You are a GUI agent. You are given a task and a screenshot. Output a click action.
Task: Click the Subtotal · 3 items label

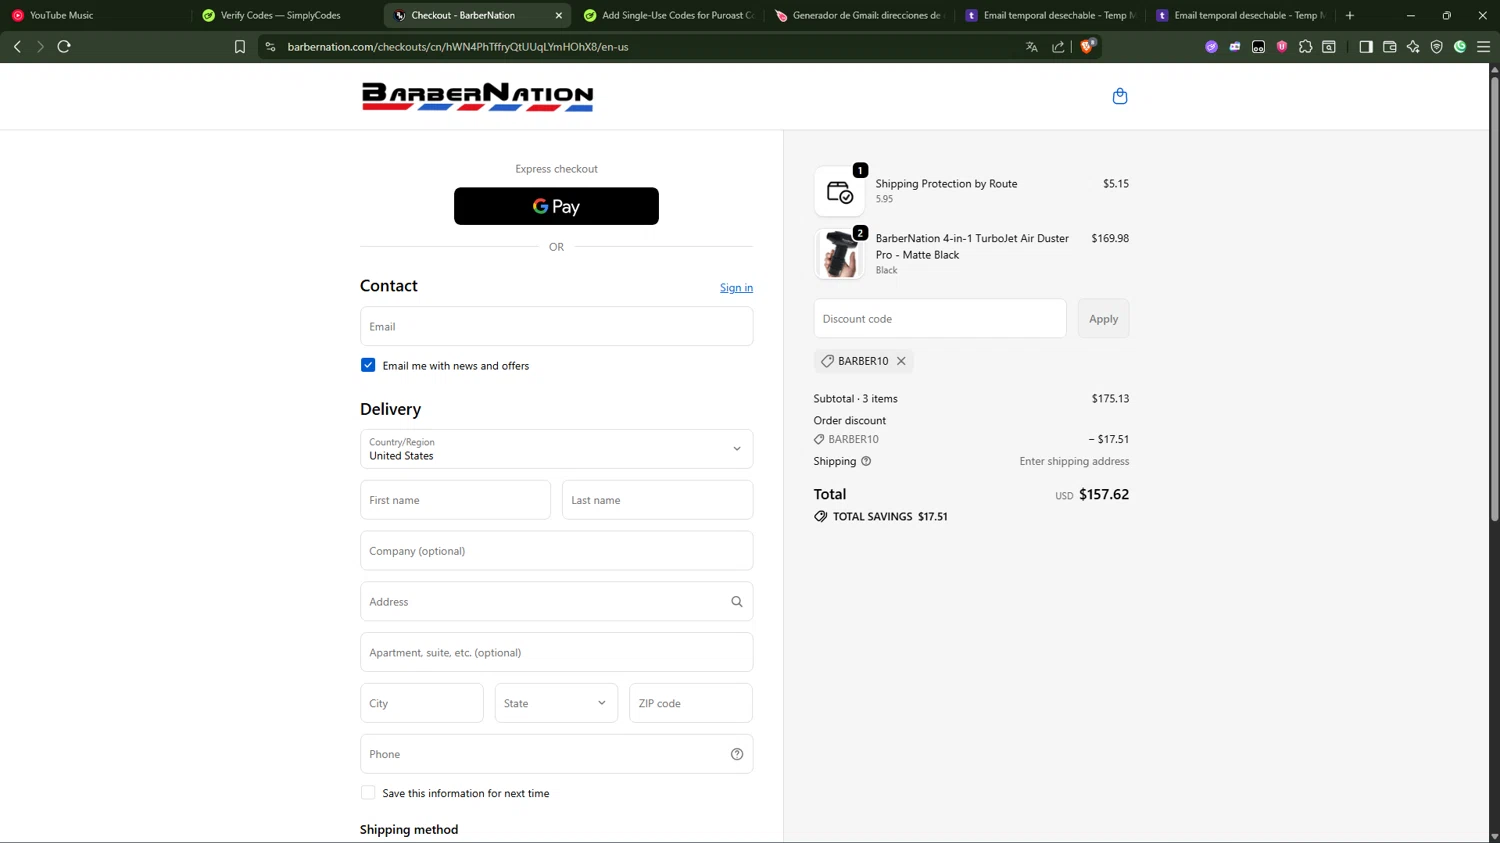pos(856,399)
